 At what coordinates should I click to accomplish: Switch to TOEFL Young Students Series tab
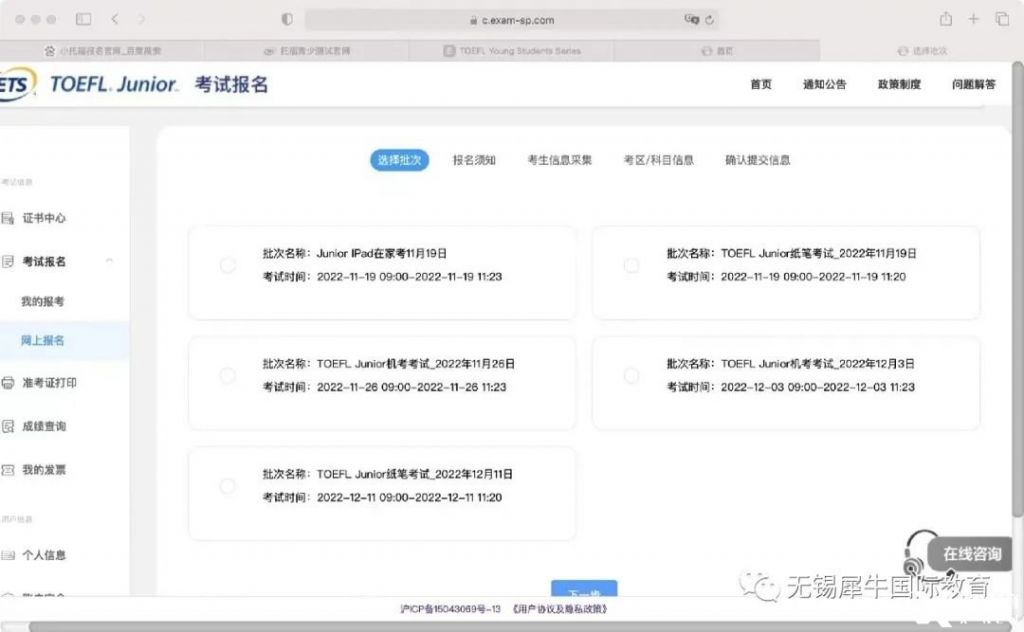pyautogui.click(x=512, y=50)
